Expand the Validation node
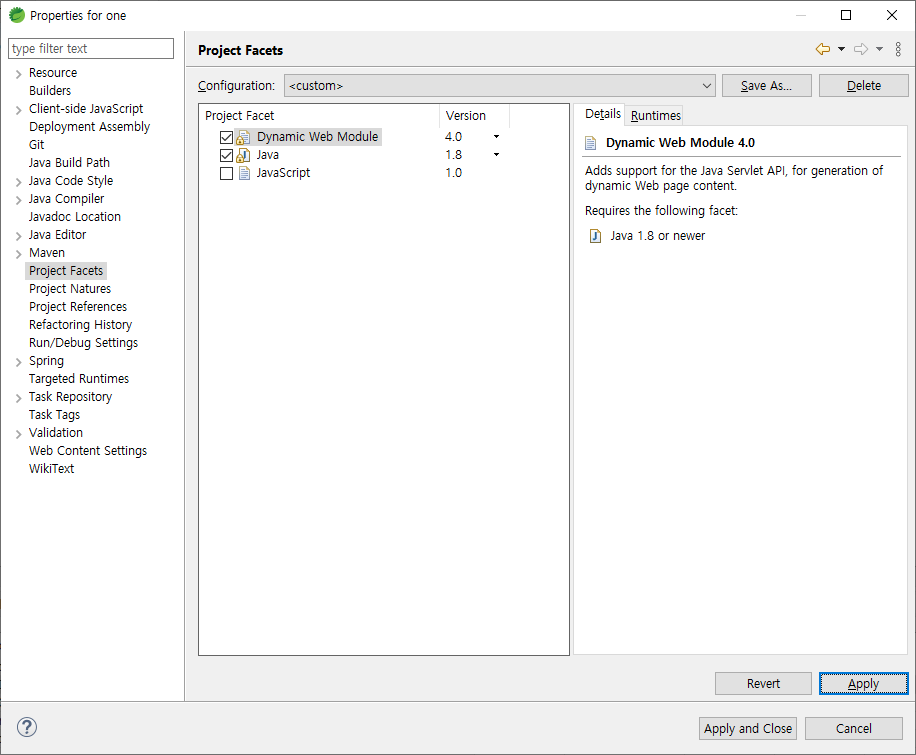This screenshot has height=755, width=916. 18,434
